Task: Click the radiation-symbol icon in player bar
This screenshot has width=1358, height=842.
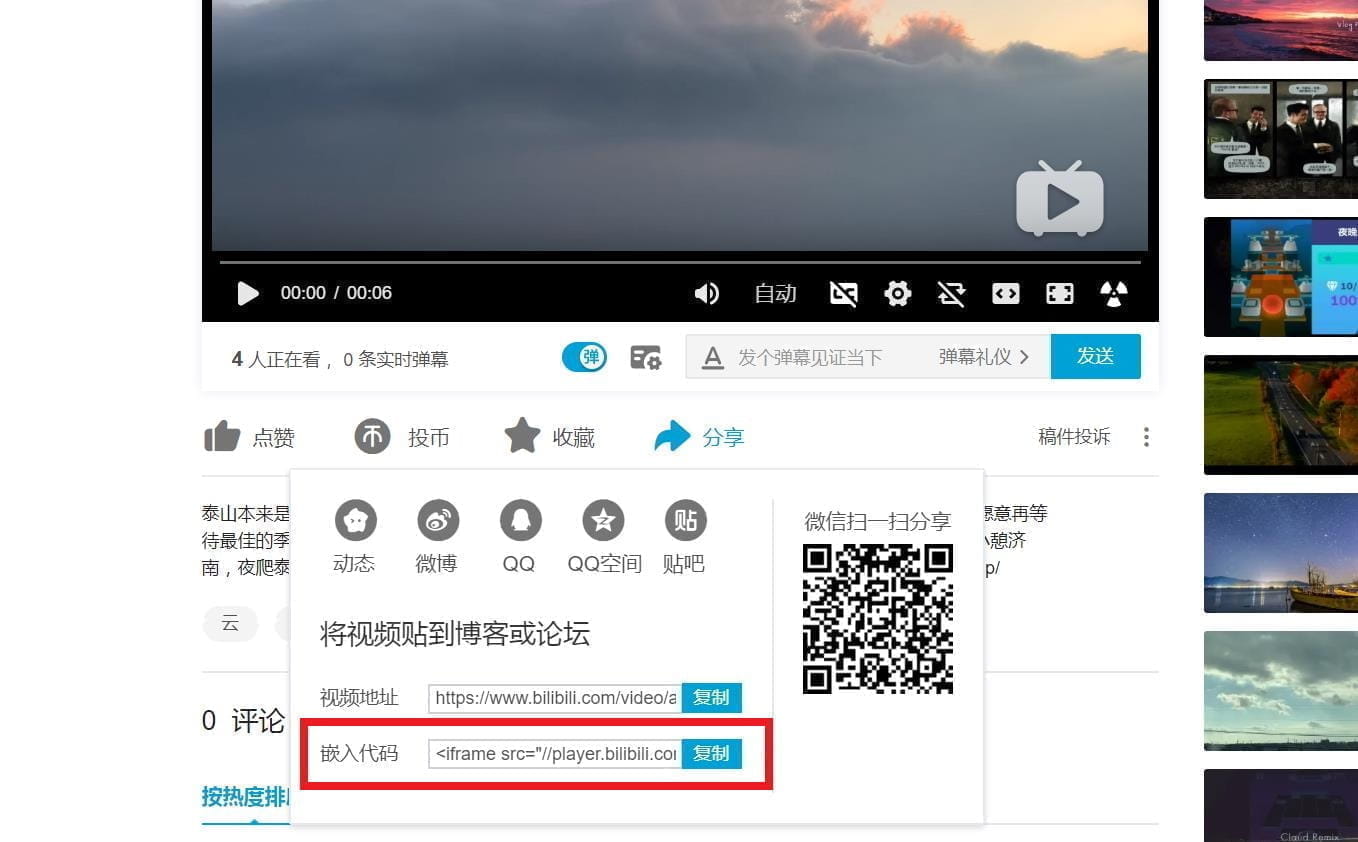Action: (1113, 293)
